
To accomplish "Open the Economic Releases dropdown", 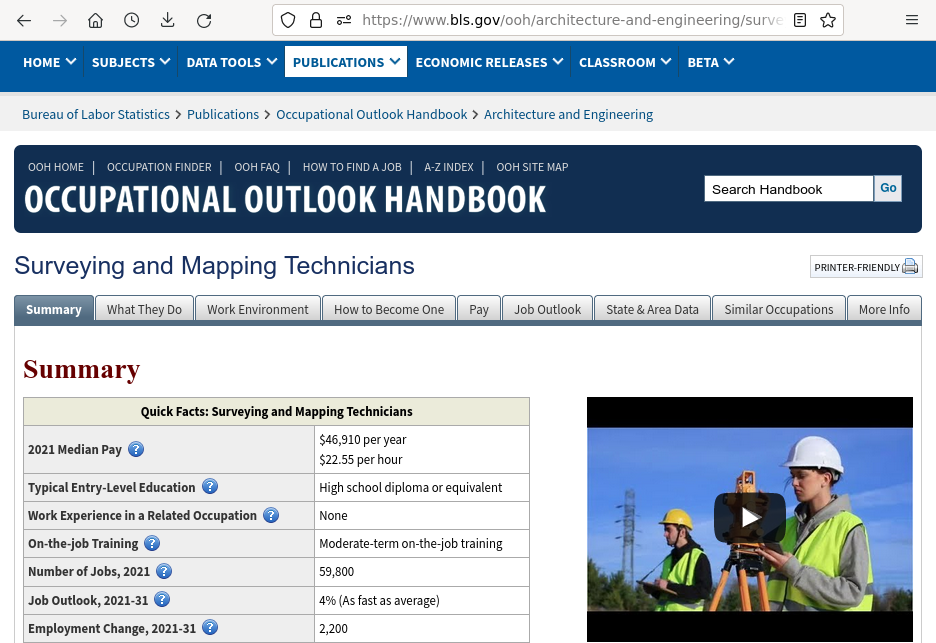I will click(x=489, y=62).
